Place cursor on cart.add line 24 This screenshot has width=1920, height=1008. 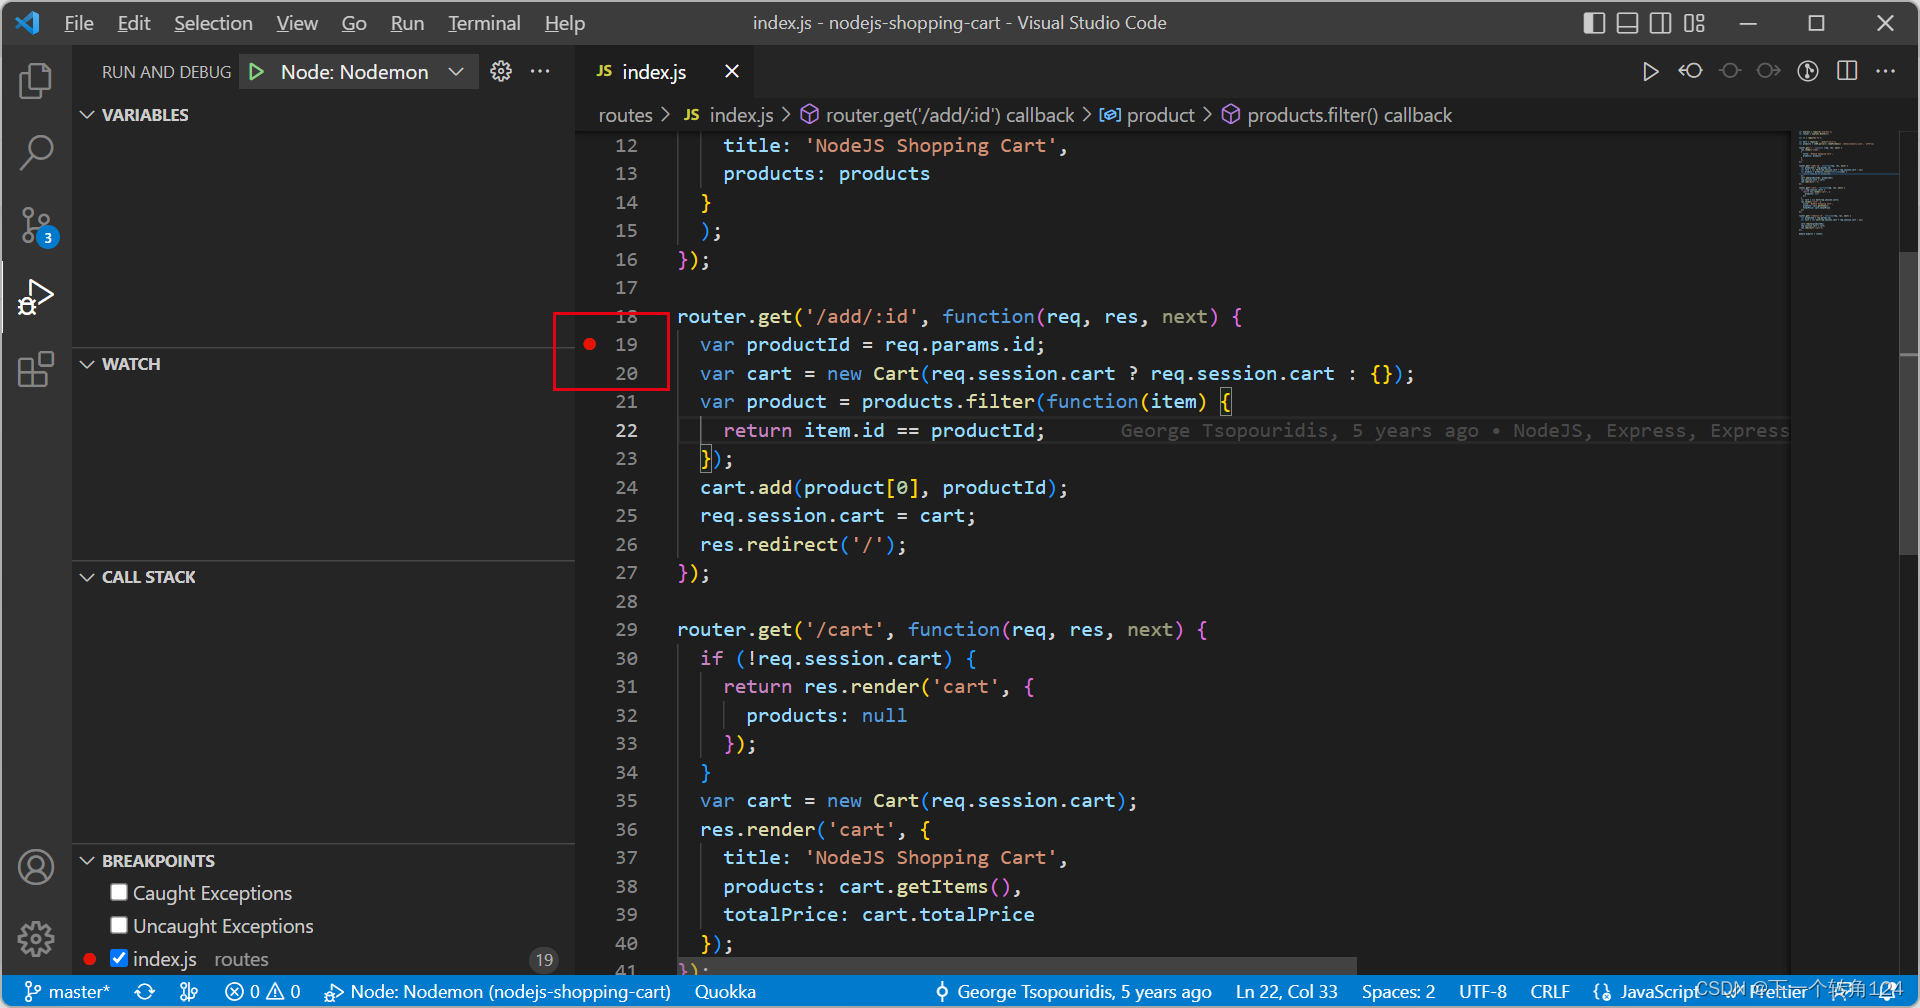(883, 487)
